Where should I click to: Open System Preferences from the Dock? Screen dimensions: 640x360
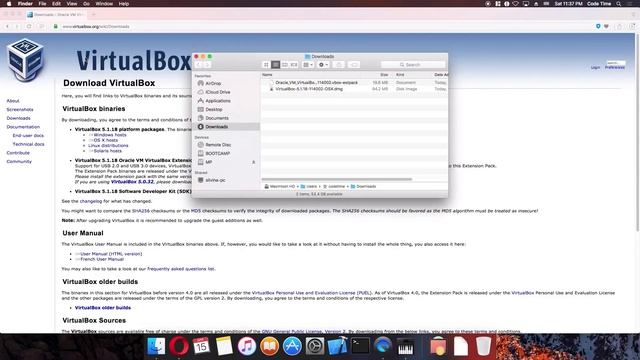tap(315, 346)
